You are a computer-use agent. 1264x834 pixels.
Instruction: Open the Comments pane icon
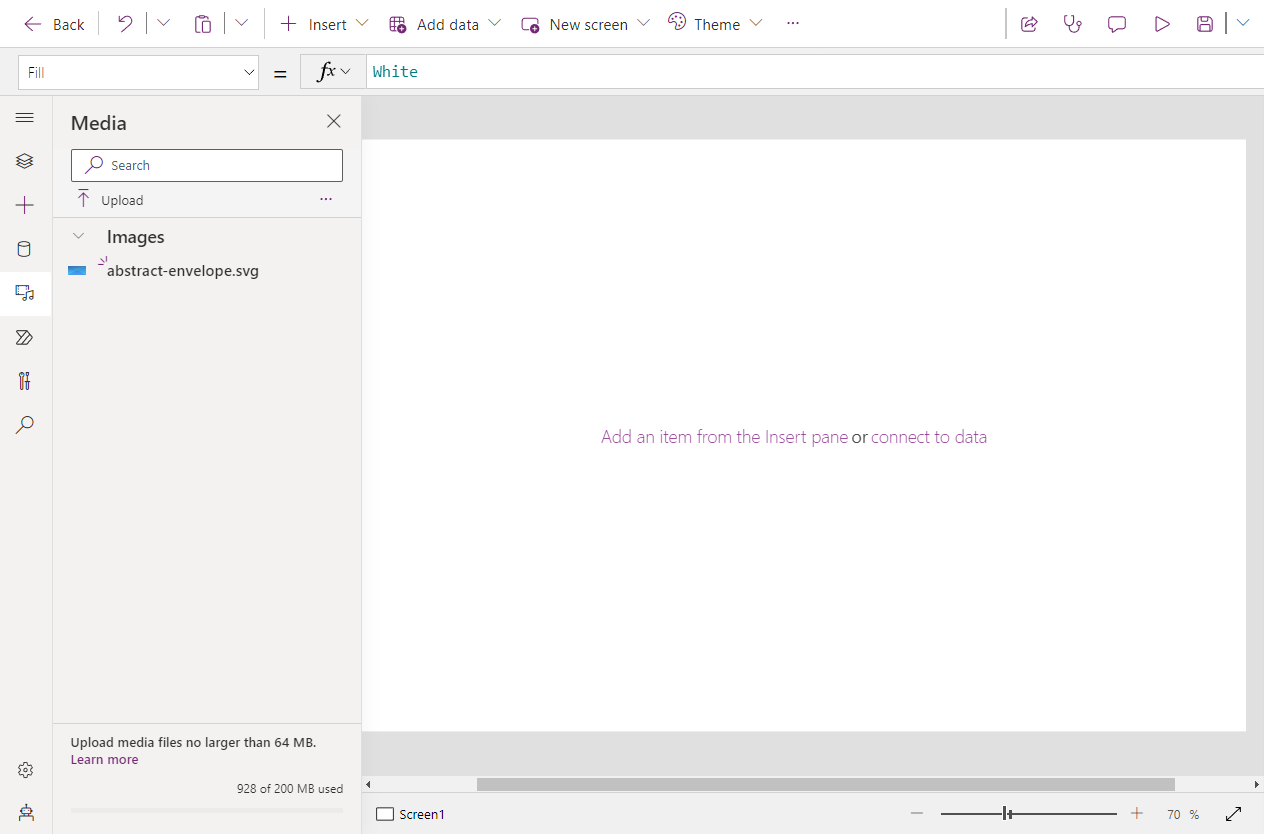pos(1117,24)
